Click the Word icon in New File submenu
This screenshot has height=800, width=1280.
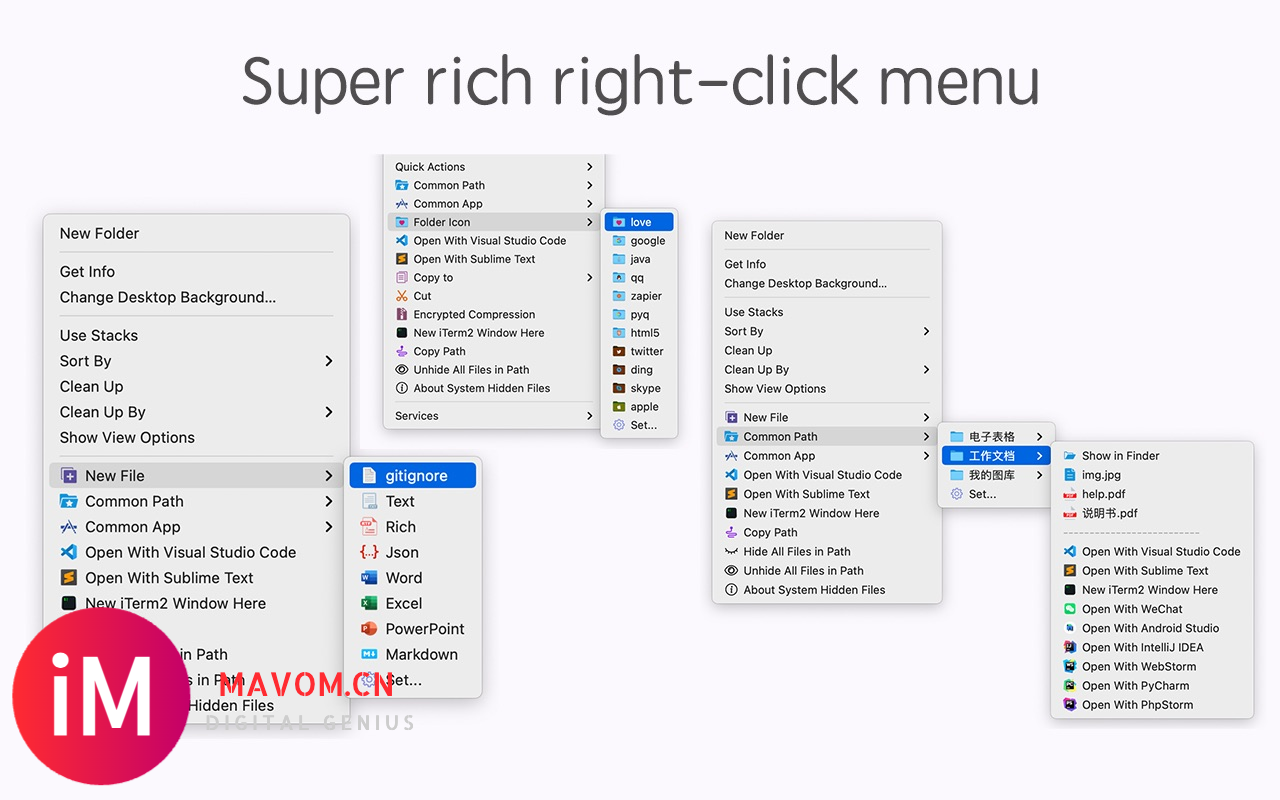click(x=368, y=578)
